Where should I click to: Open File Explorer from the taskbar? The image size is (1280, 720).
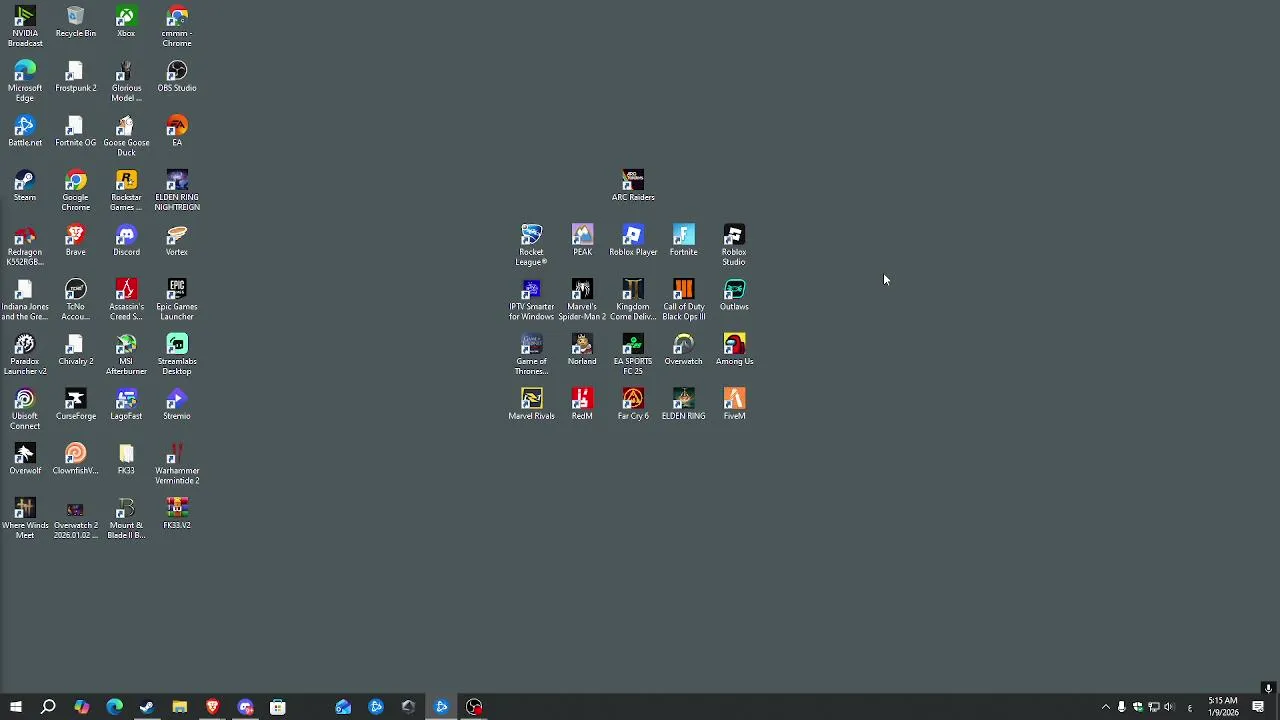coord(179,707)
